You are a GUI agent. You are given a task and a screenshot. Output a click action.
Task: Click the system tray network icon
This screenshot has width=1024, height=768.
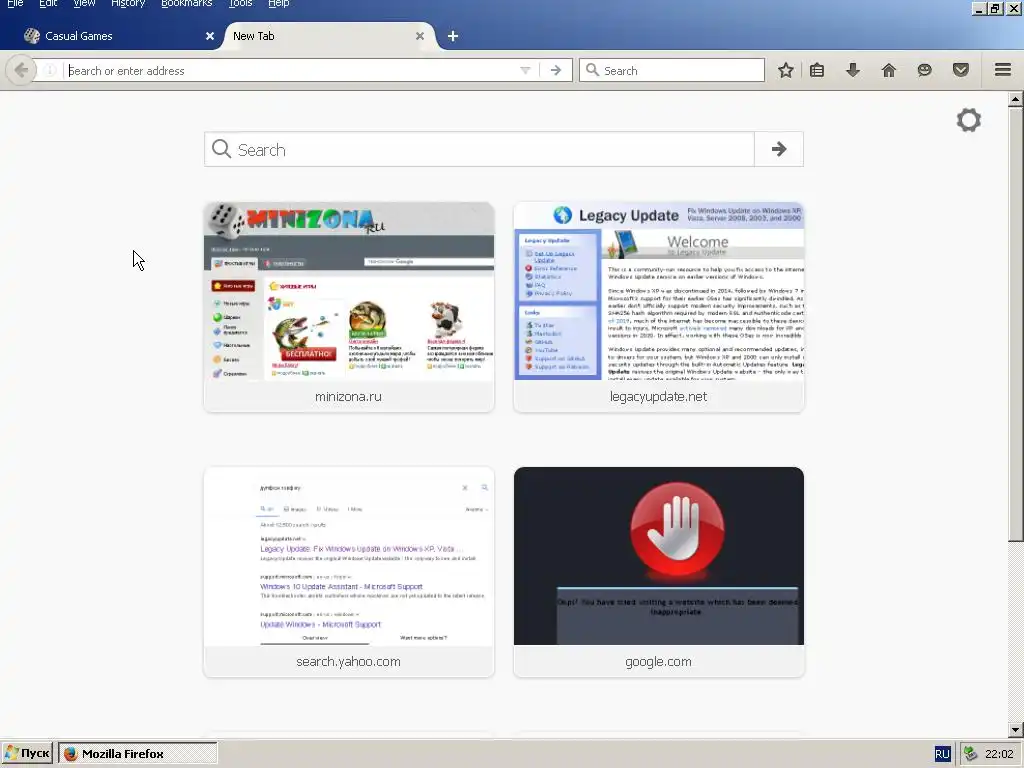pos(970,754)
